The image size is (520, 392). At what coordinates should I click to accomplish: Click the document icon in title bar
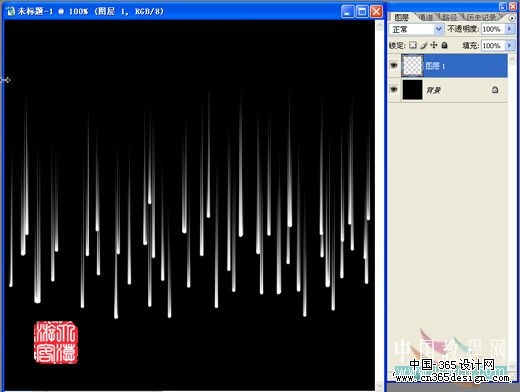coord(10,11)
